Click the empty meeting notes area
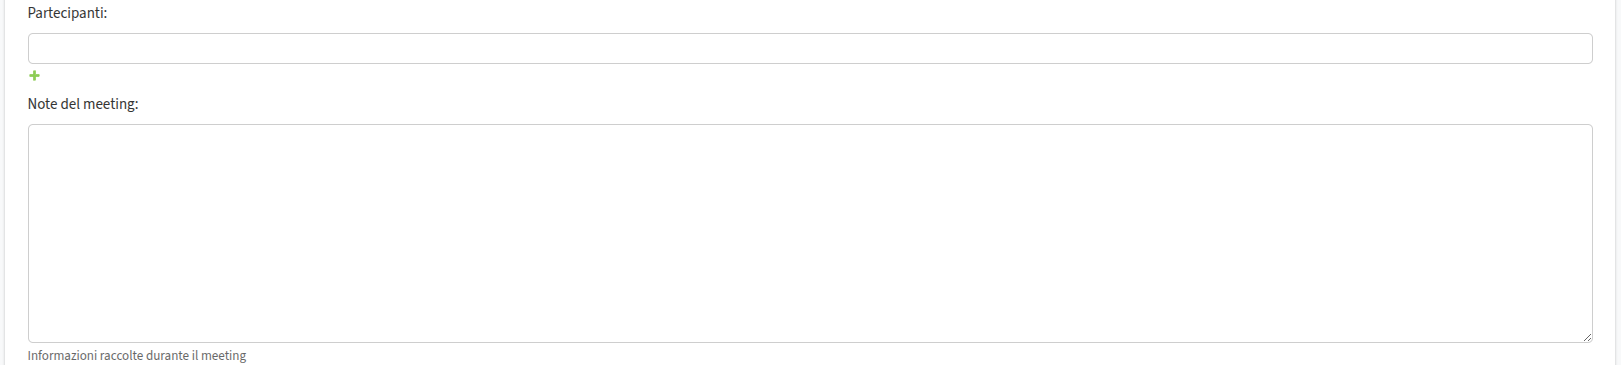This screenshot has width=1621, height=365. [x=810, y=233]
